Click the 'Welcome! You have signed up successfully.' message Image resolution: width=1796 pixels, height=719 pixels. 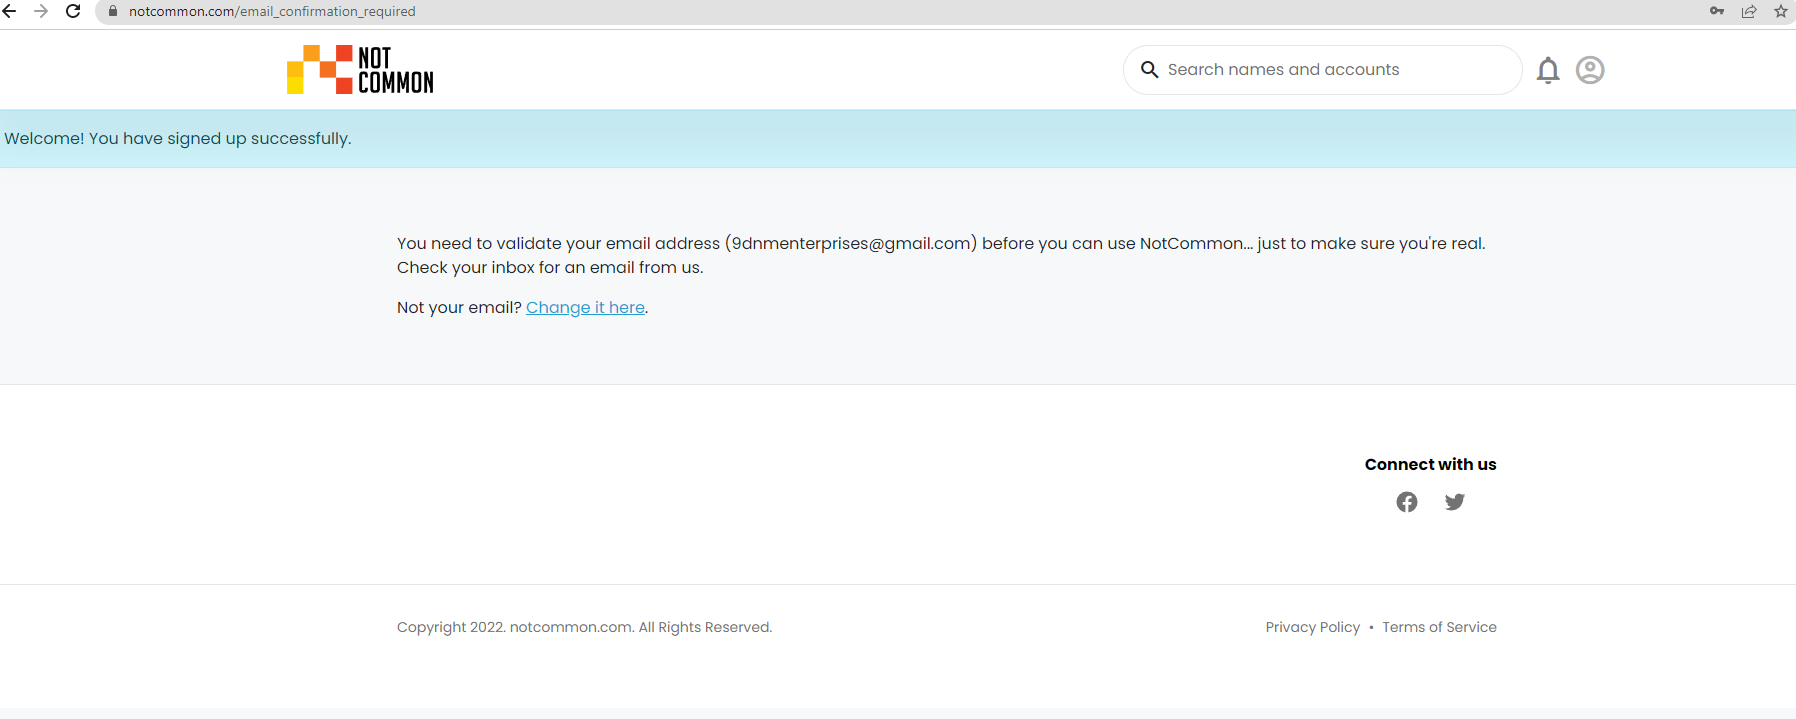(x=178, y=138)
